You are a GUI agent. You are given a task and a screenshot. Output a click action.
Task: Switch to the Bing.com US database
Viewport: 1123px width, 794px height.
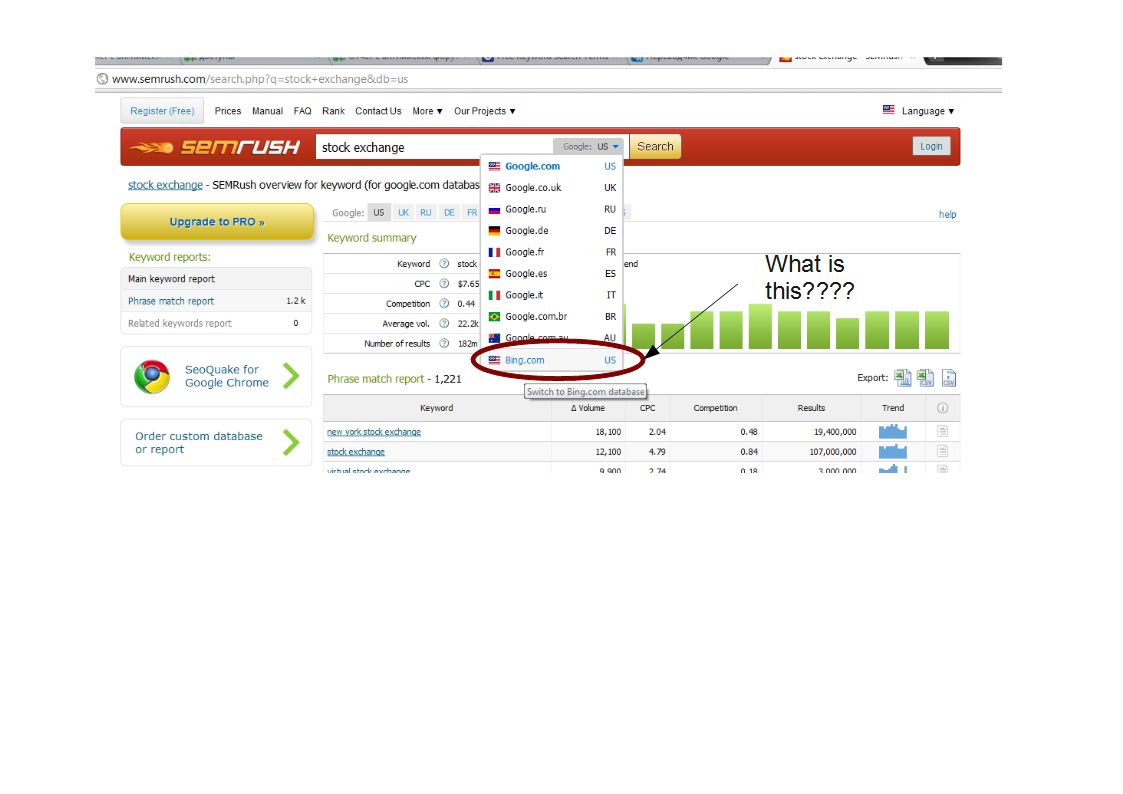pyautogui.click(x=551, y=360)
